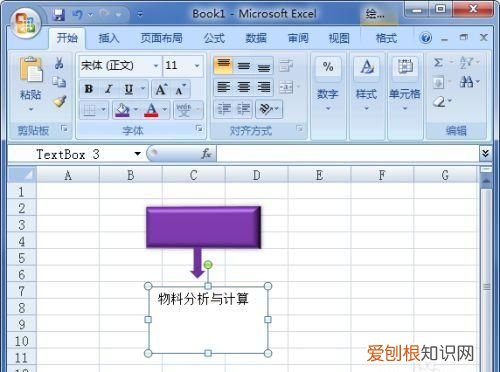Align text to the middle vertically
This screenshot has height=372, width=500.
(x=244, y=66)
